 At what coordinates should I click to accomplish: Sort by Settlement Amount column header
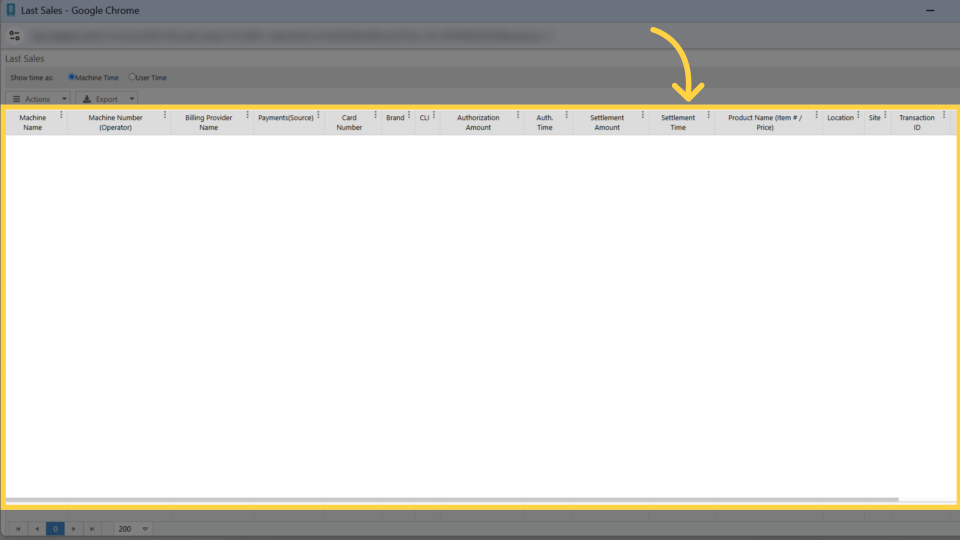(x=606, y=122)
